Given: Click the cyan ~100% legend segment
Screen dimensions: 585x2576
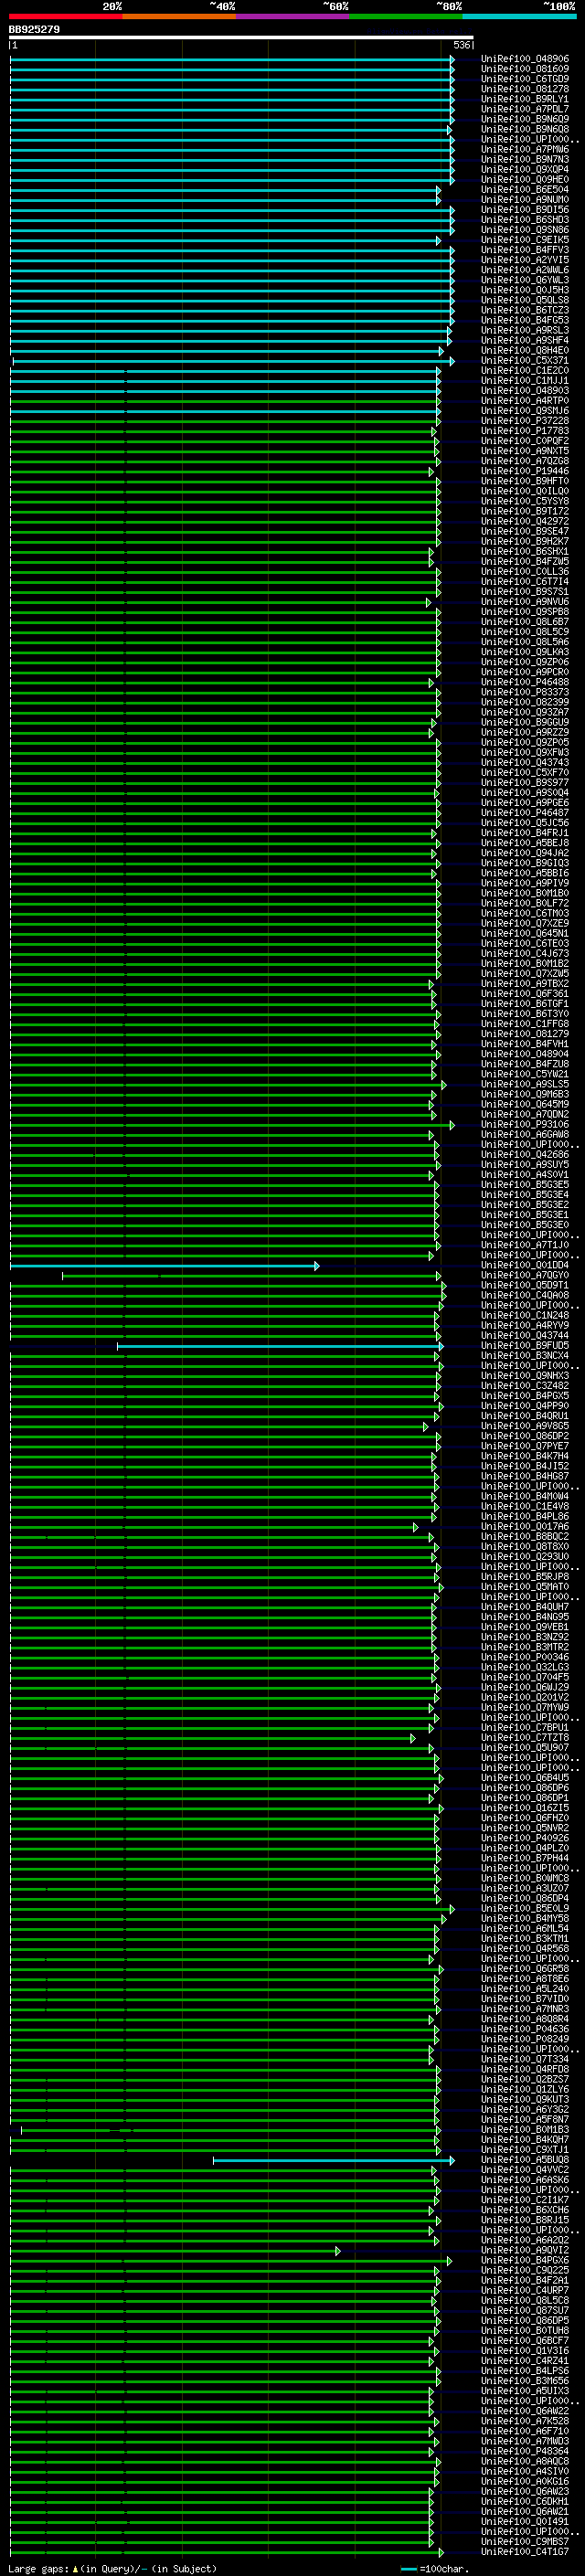Looking at the screenshot, I should click(520, 16).
